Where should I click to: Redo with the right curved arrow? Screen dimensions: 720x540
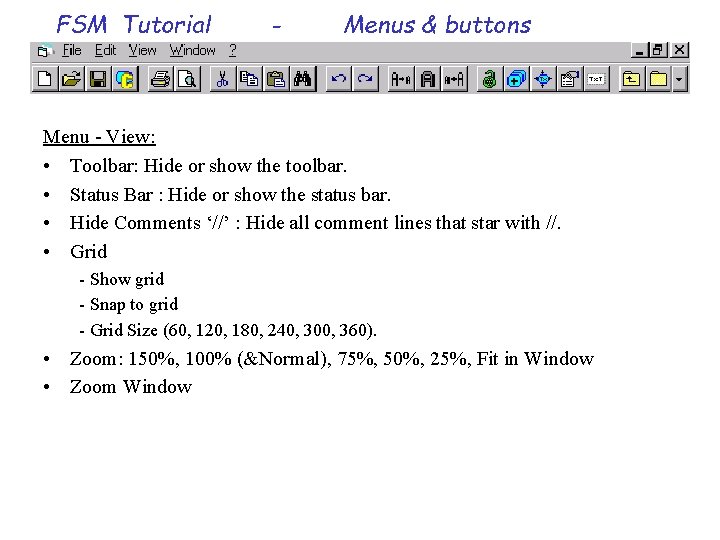coord(366,79)
